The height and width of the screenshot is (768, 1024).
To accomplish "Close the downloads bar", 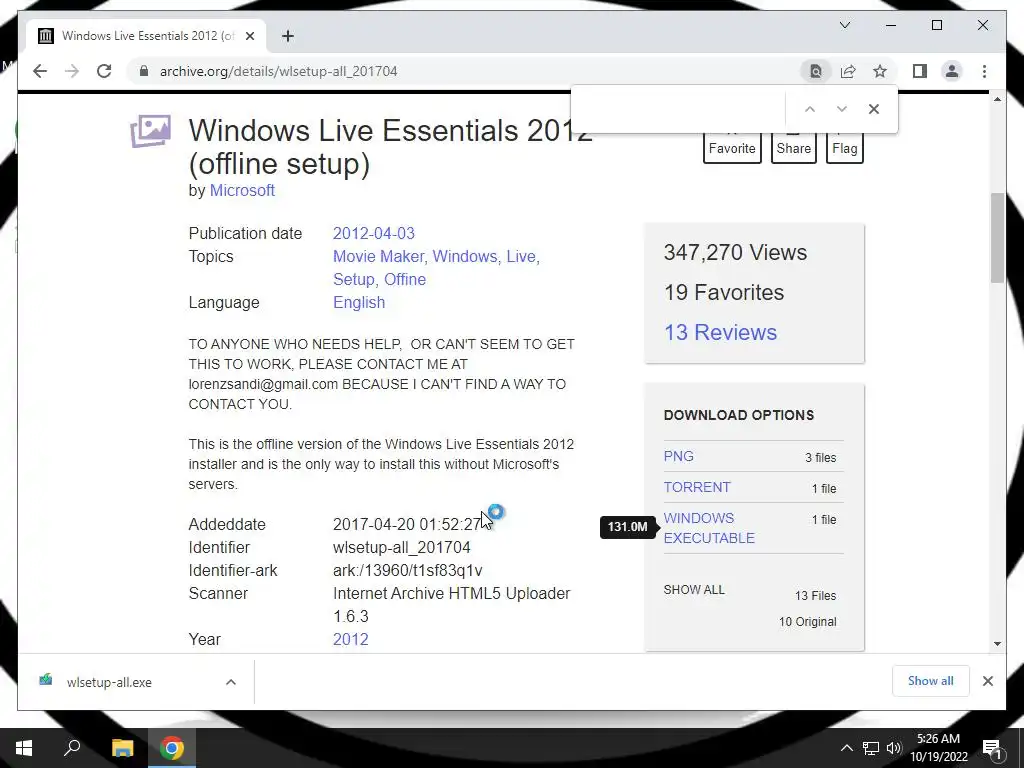I will (987, 681).
